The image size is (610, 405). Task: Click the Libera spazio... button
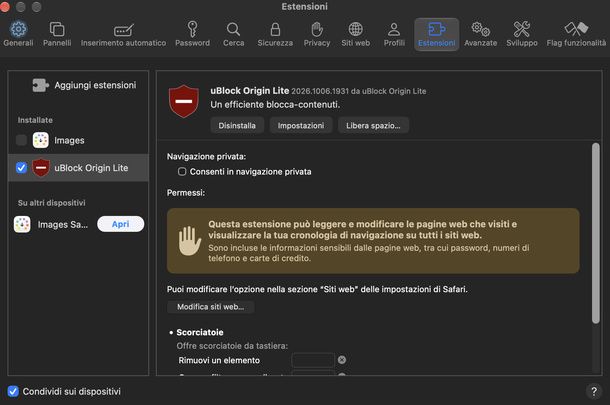pos(373,125)
